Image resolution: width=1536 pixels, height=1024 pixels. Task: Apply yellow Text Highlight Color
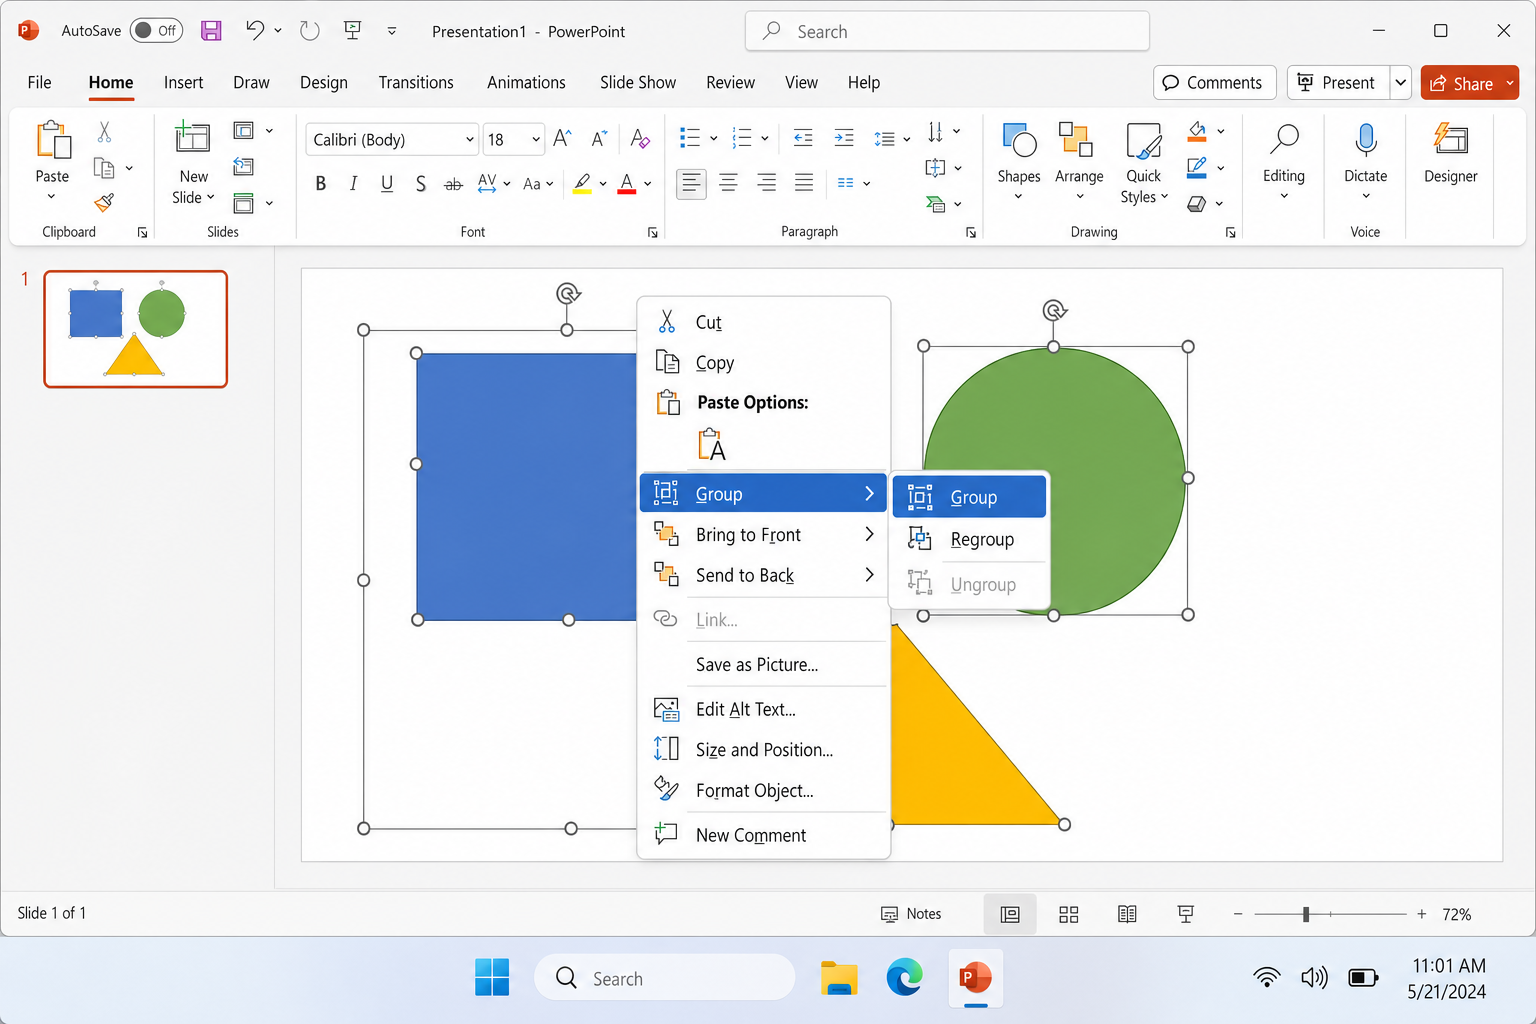tap(582, 184)
